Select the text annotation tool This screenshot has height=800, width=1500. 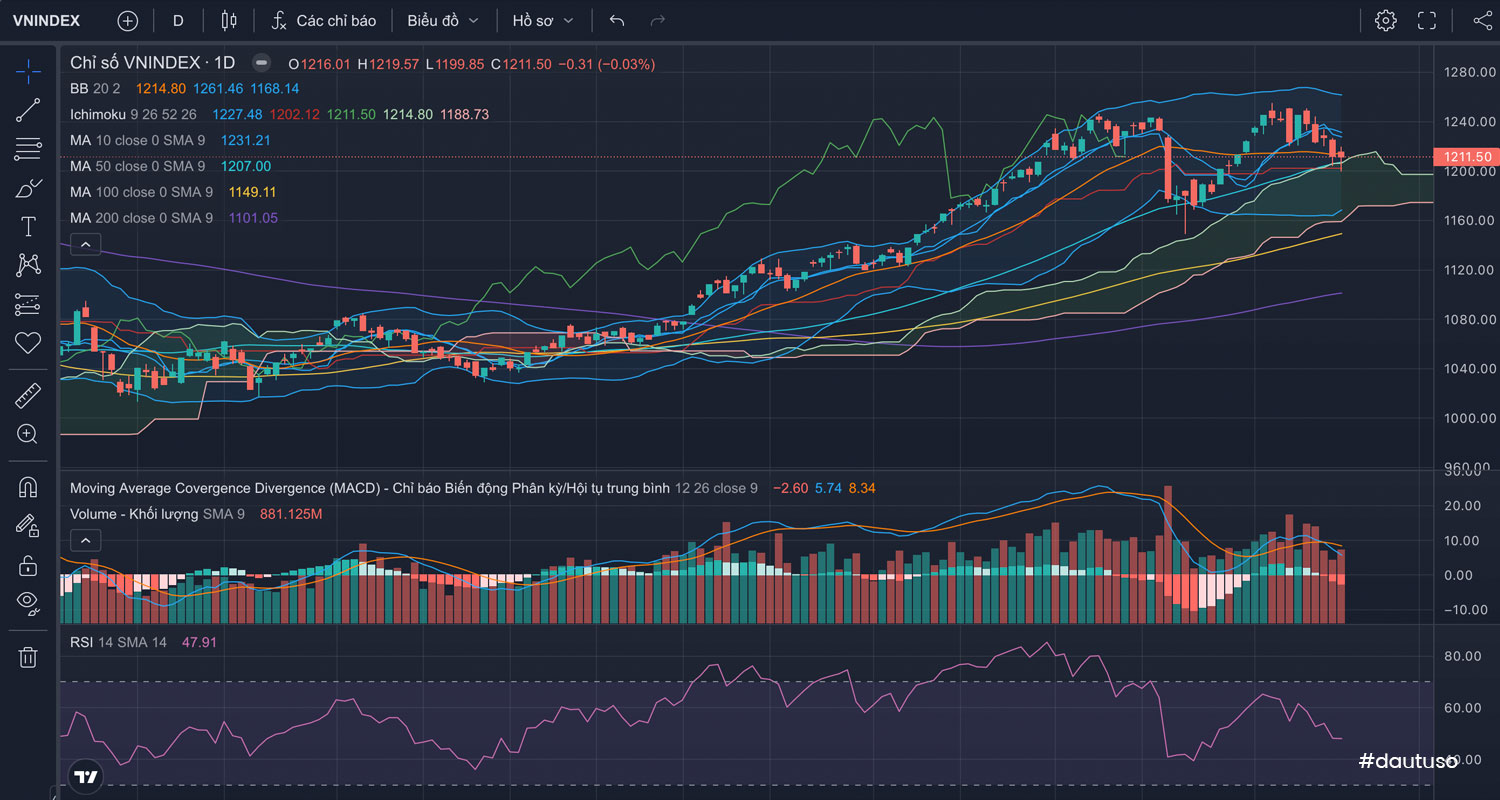click(28, 227)
